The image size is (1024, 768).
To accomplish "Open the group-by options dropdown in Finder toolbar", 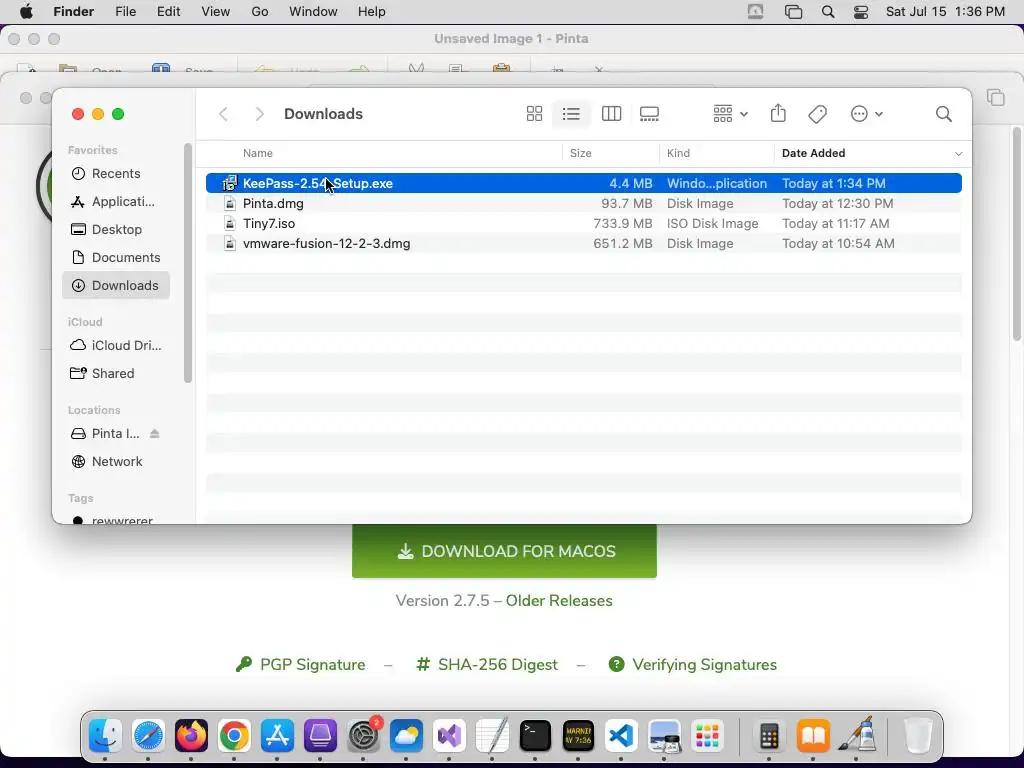I will click(730, 114).
